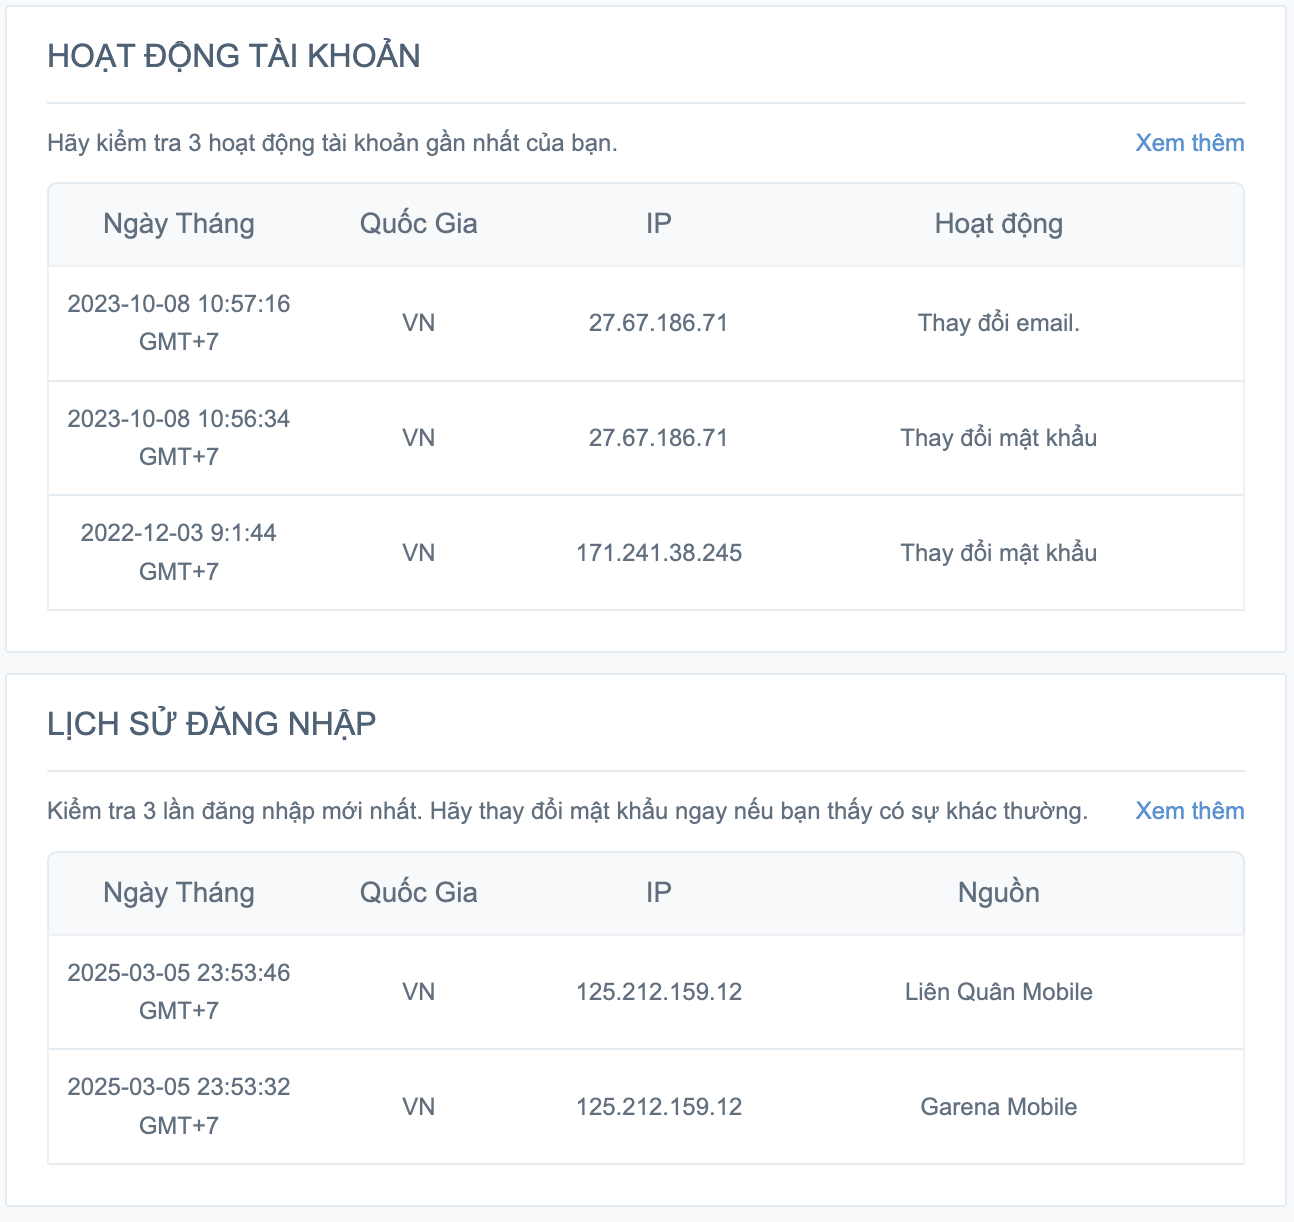Select the Thay đổi email. activity cell
Image resolution: width=1294 pixels, height=1222 pixels.
click(x=998, y=323)
